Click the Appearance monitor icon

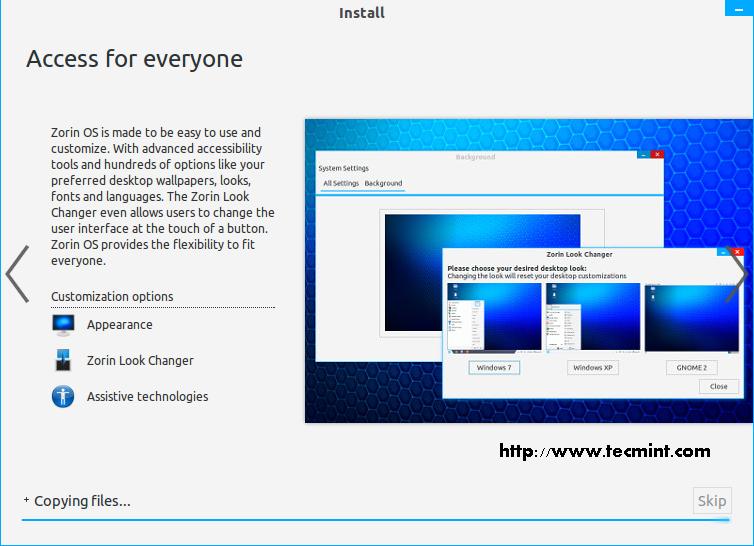point(63,325)
